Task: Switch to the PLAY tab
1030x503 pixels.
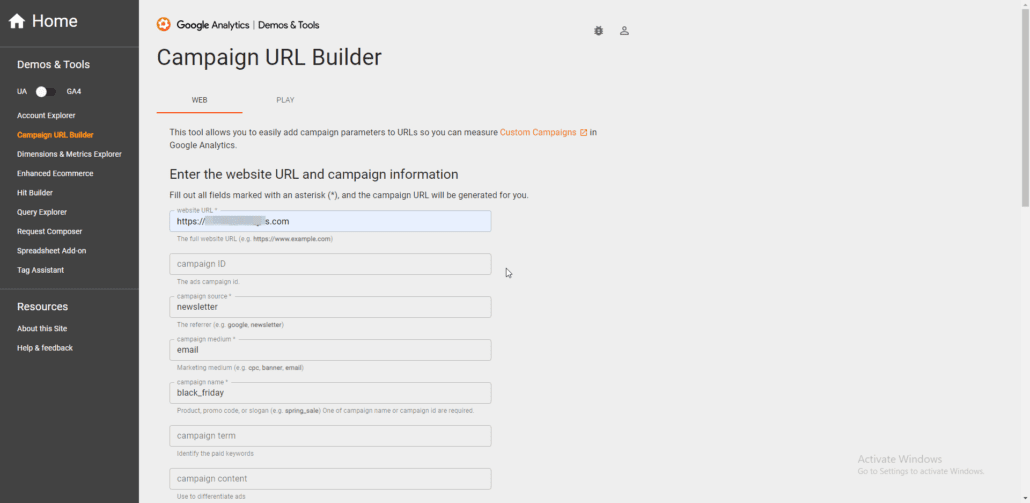Action: [x=285, y=100]
